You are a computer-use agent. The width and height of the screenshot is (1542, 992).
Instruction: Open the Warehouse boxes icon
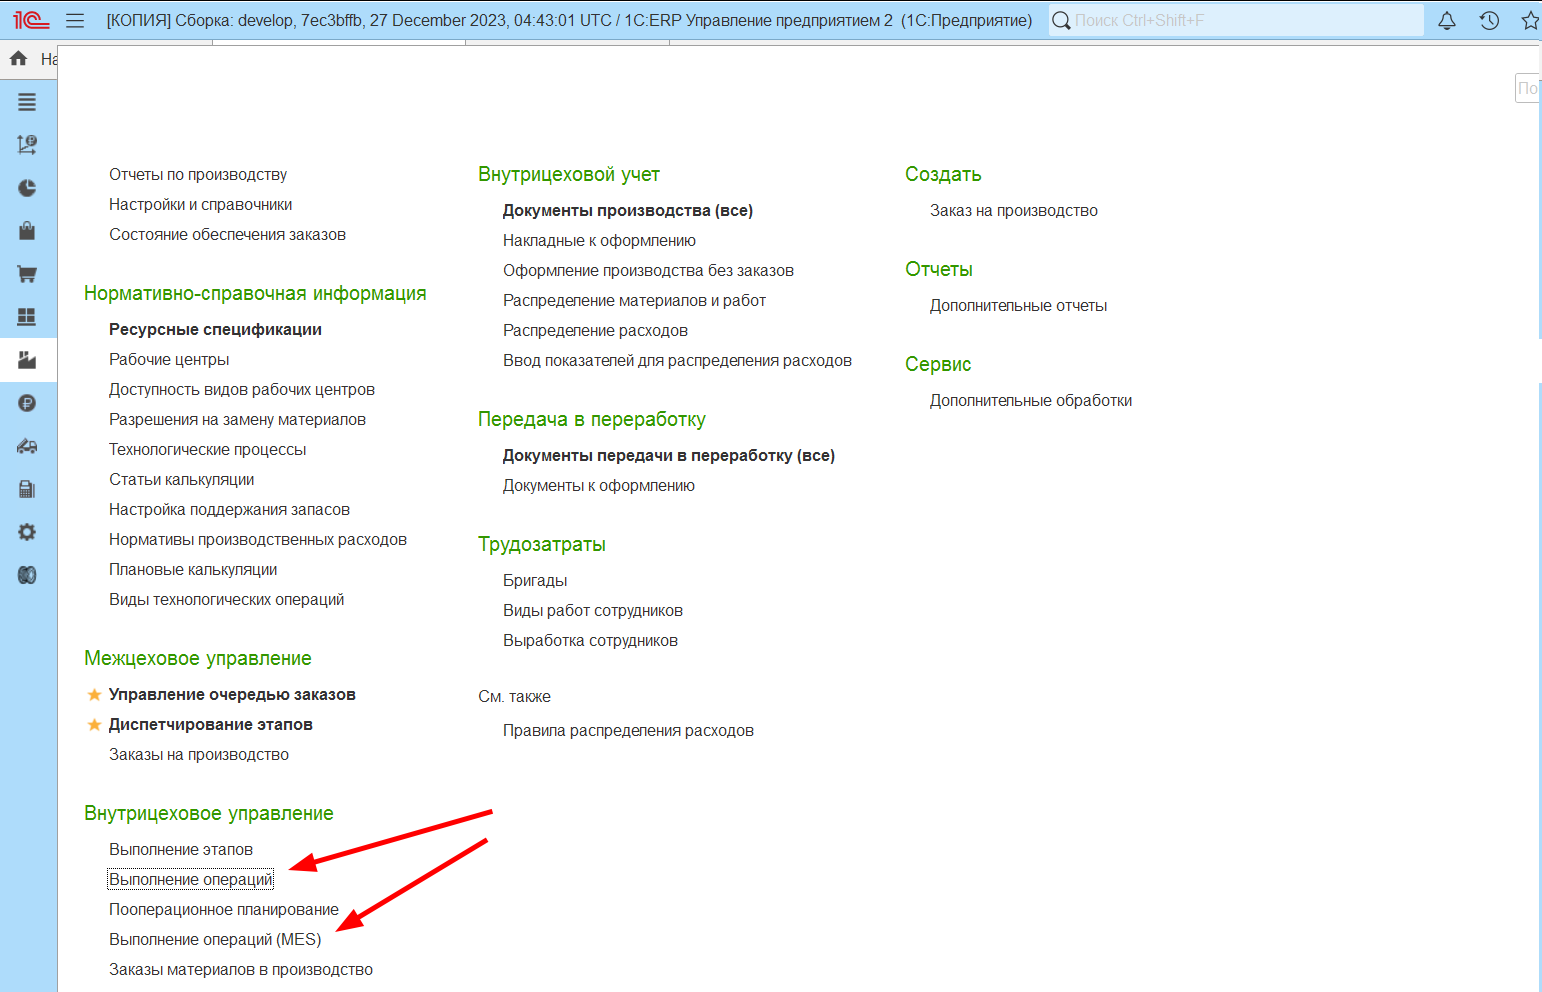pos(27,317)
